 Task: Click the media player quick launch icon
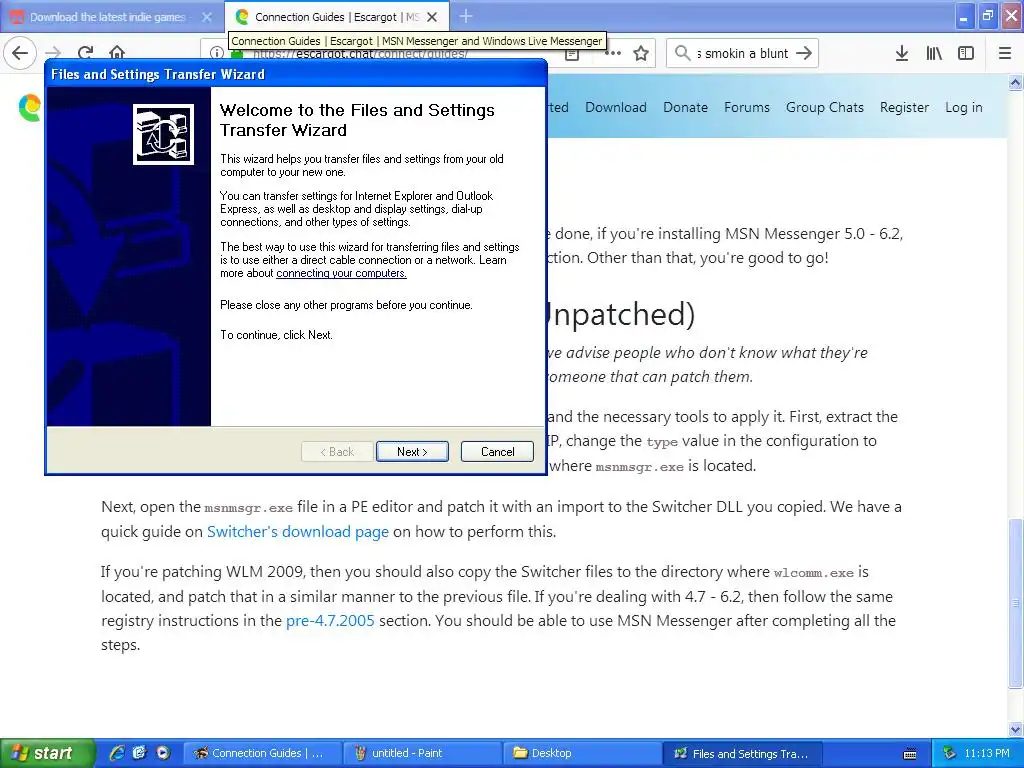pos(163,753)
